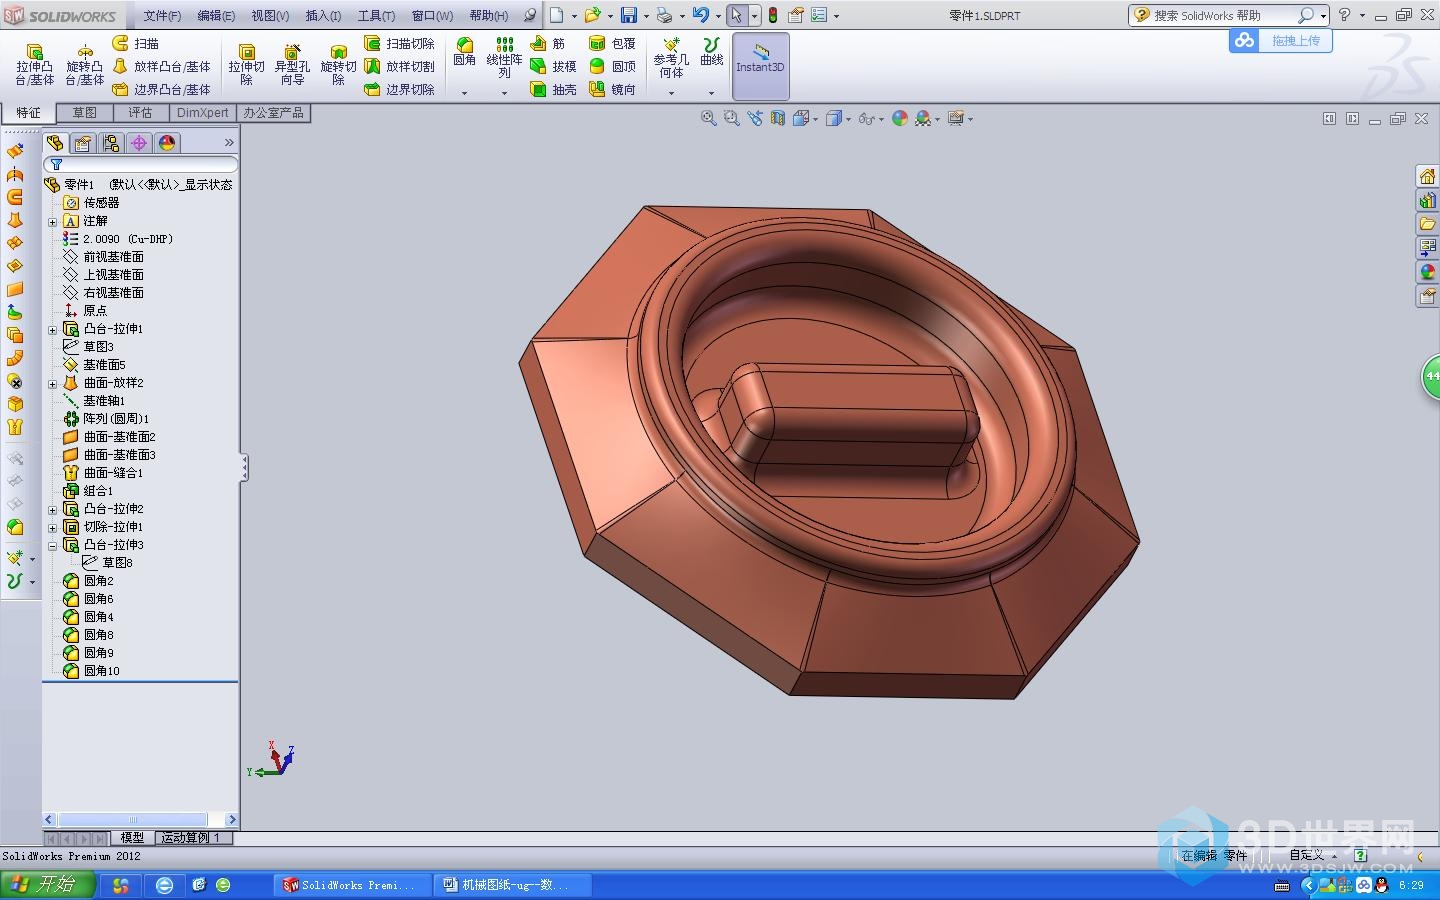Expand the 凸台-拉伸1 feature node
Viewport: 1440px width, 900px height.
click(53, 329)
